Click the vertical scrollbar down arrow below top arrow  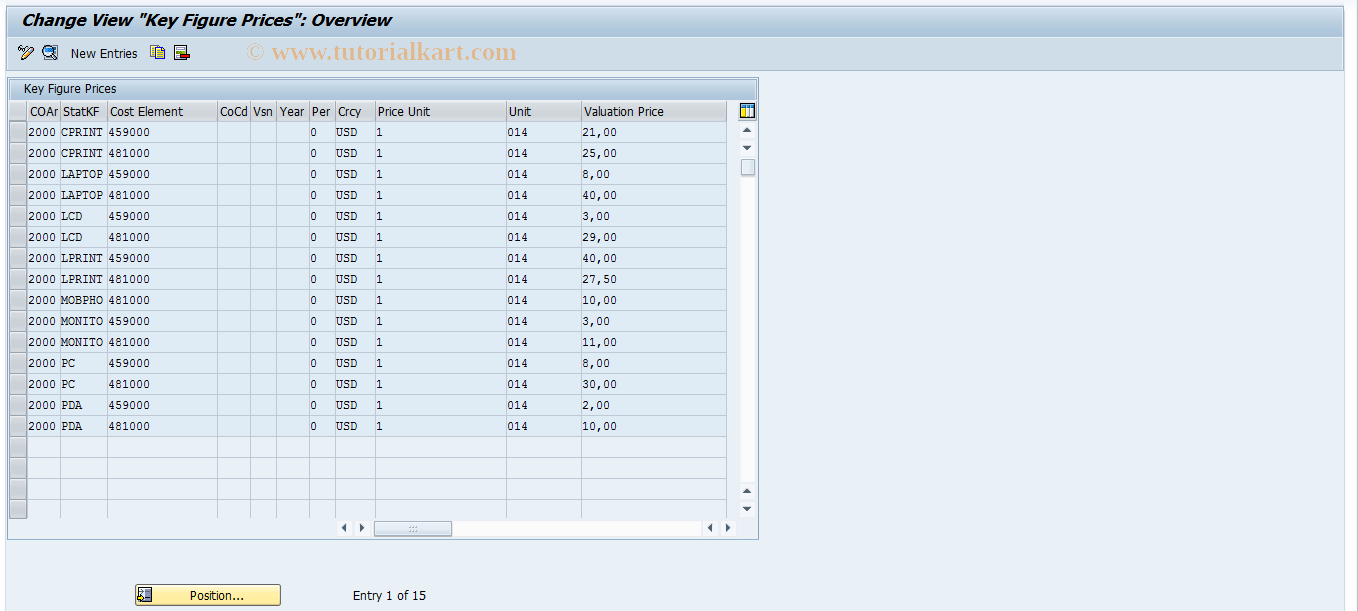pyautogui.click(x=747, y=148)
